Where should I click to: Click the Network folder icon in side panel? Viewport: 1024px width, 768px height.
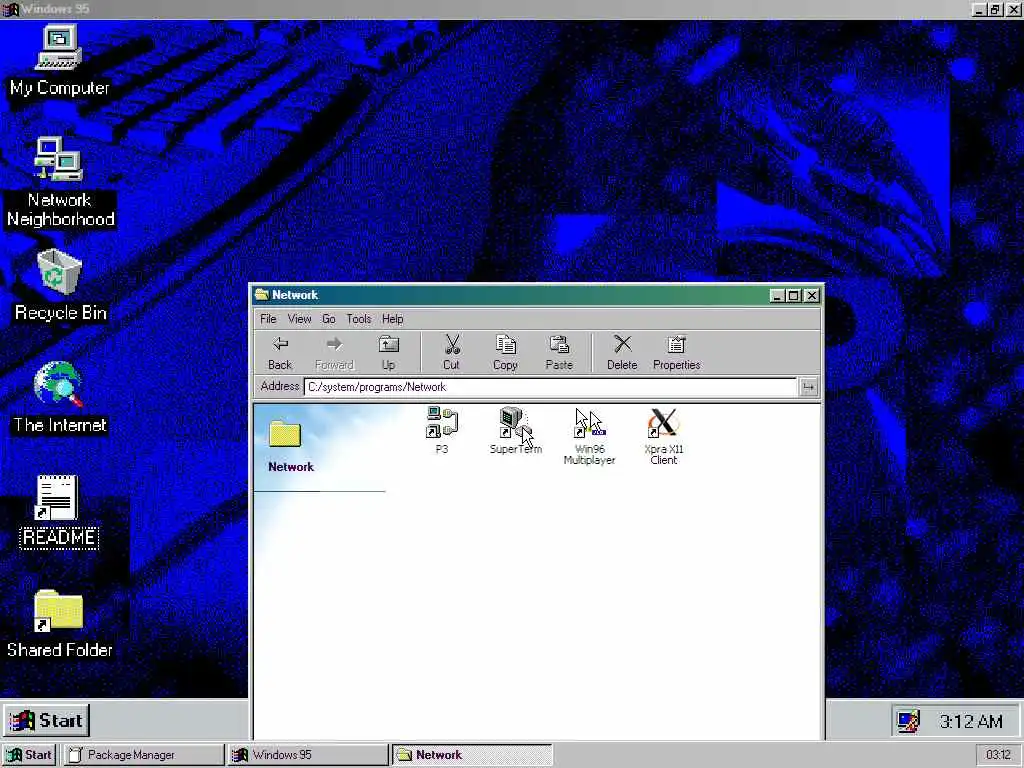pyautogui.click(x=285, y=433)
